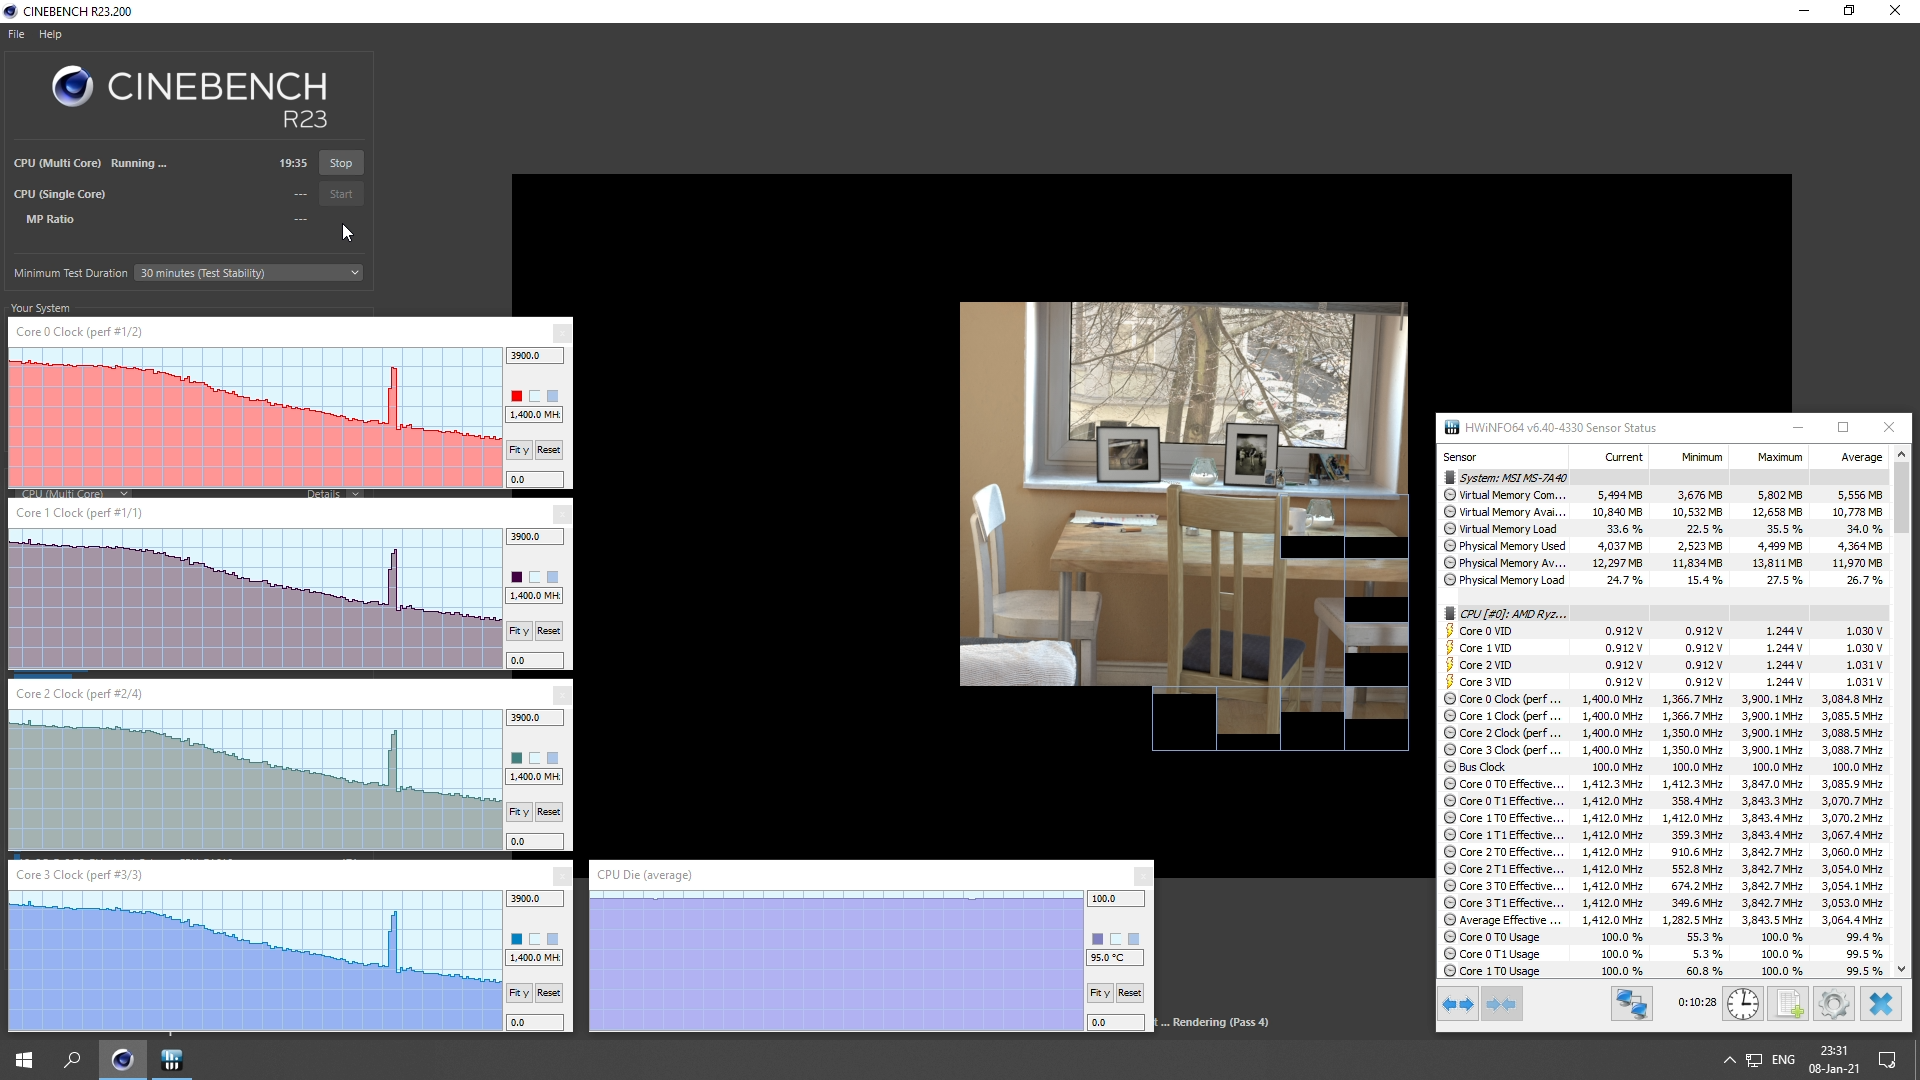
Task: Click the logging sheet icon with plus
Action: (1788, 1004)
